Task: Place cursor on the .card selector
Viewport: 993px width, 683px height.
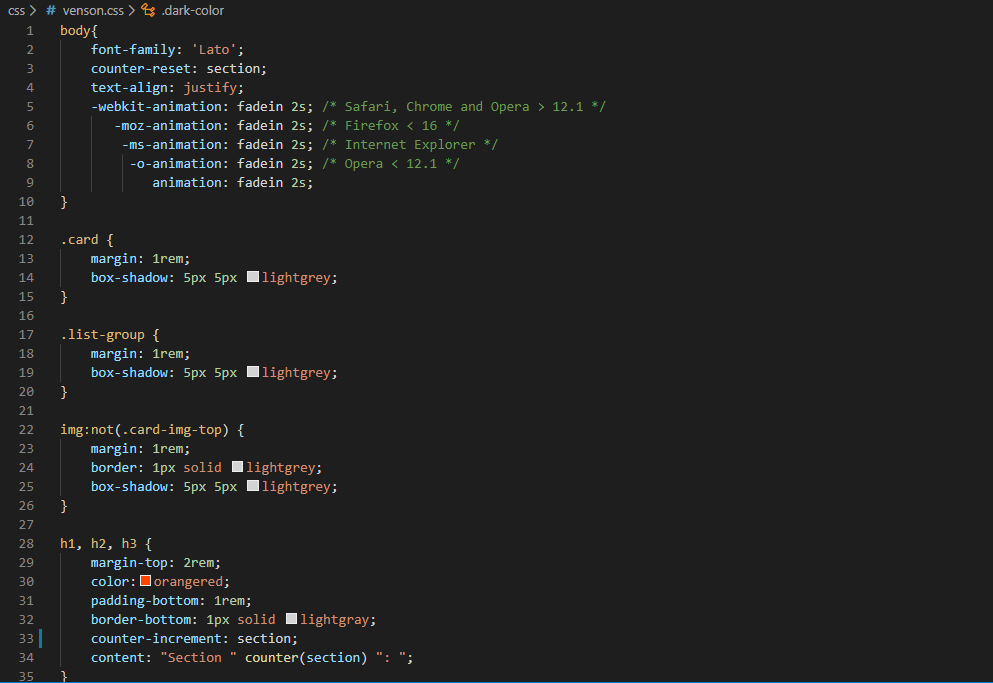Action: [79, 239]
